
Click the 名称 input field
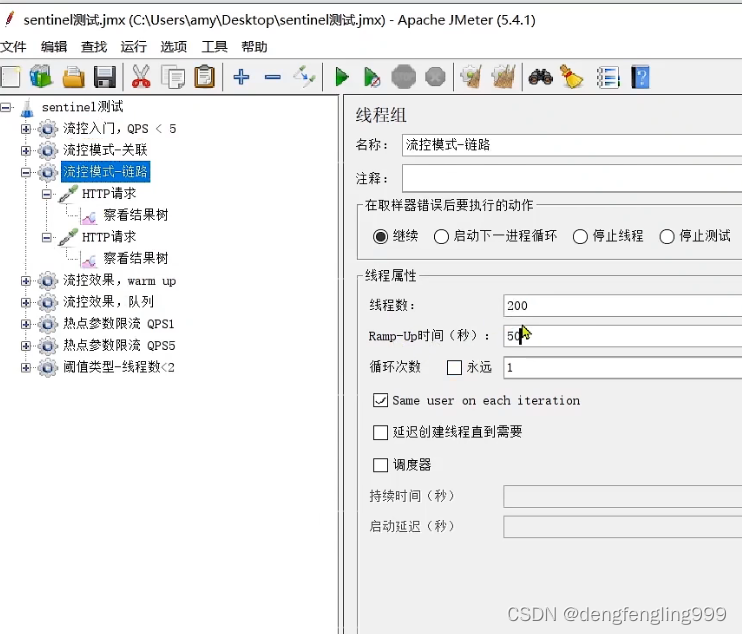(572, 145)
